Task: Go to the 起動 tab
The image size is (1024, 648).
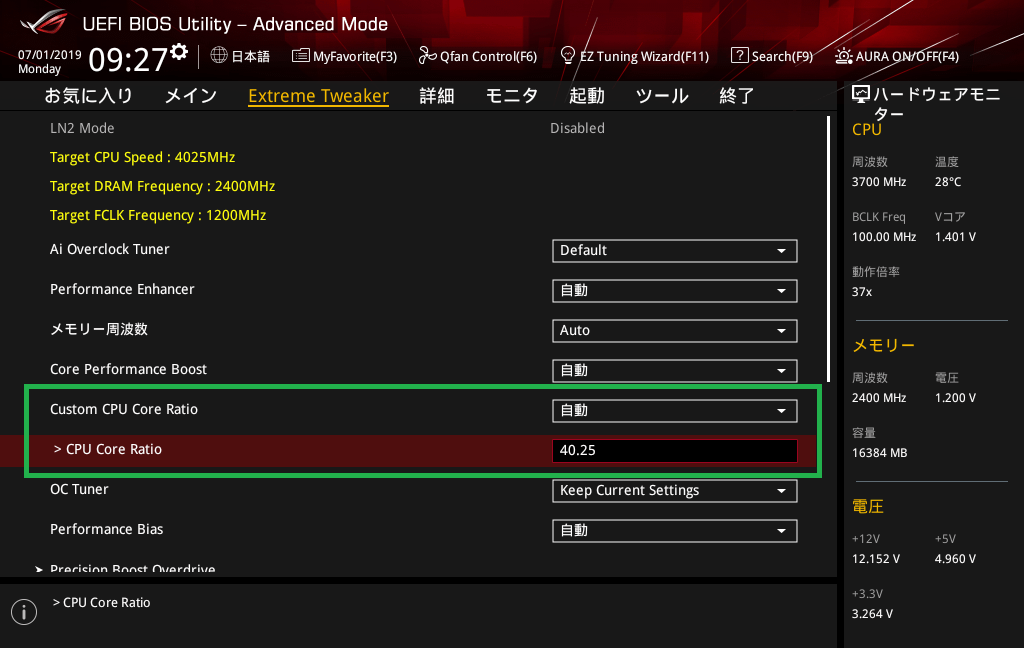Action: pos(586,96)
